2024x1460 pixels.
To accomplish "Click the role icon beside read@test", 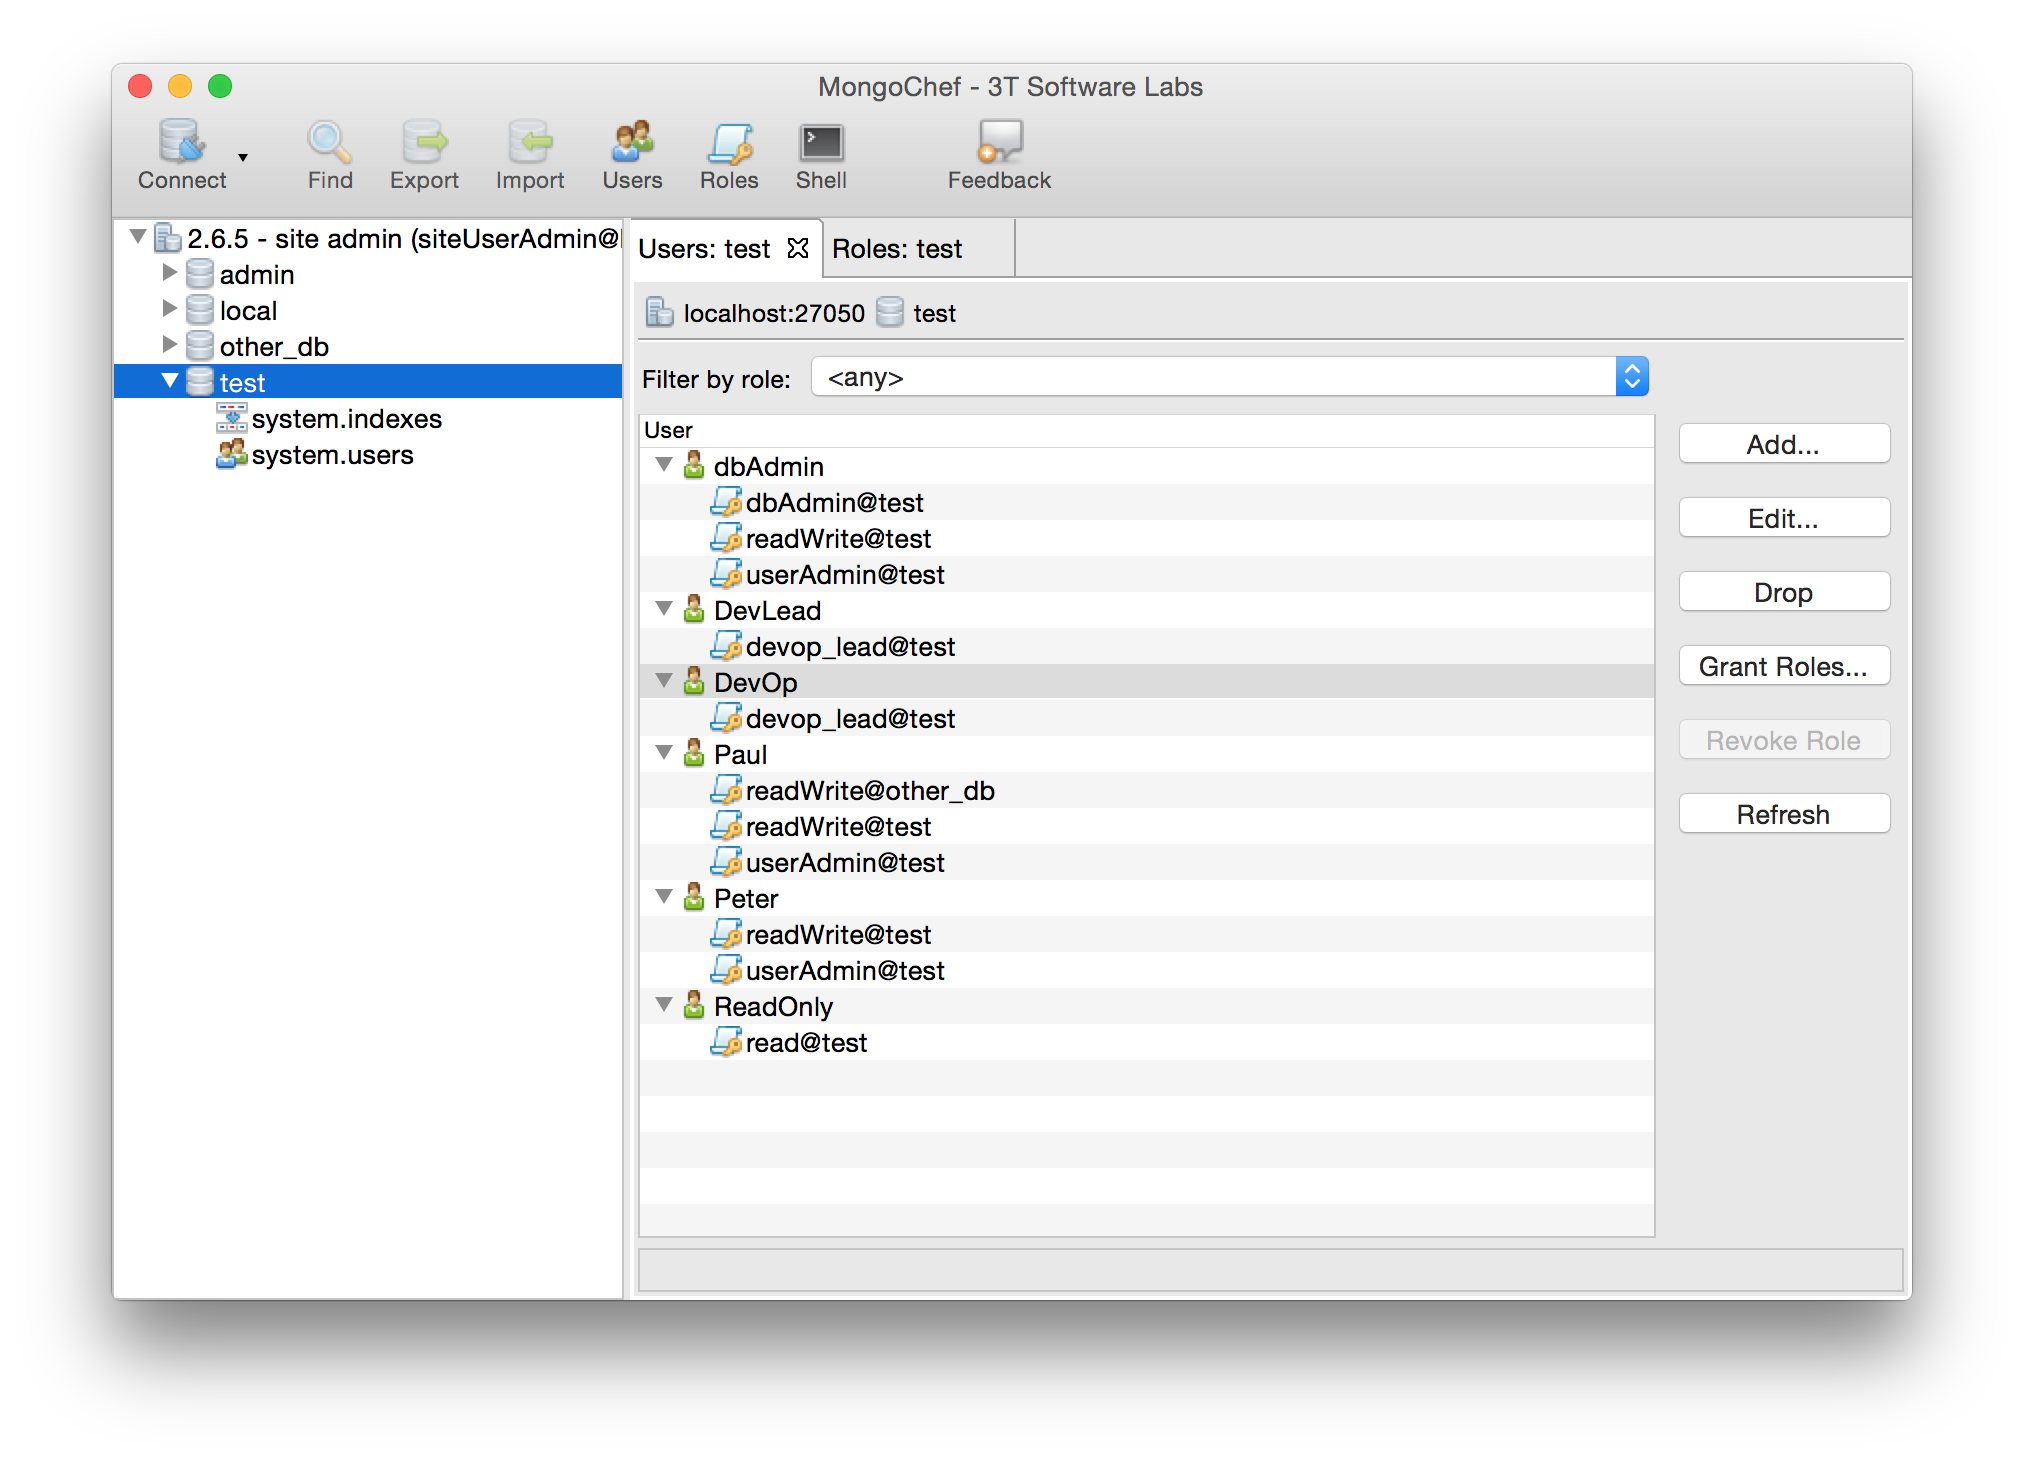I will (x=726, y=1042).
